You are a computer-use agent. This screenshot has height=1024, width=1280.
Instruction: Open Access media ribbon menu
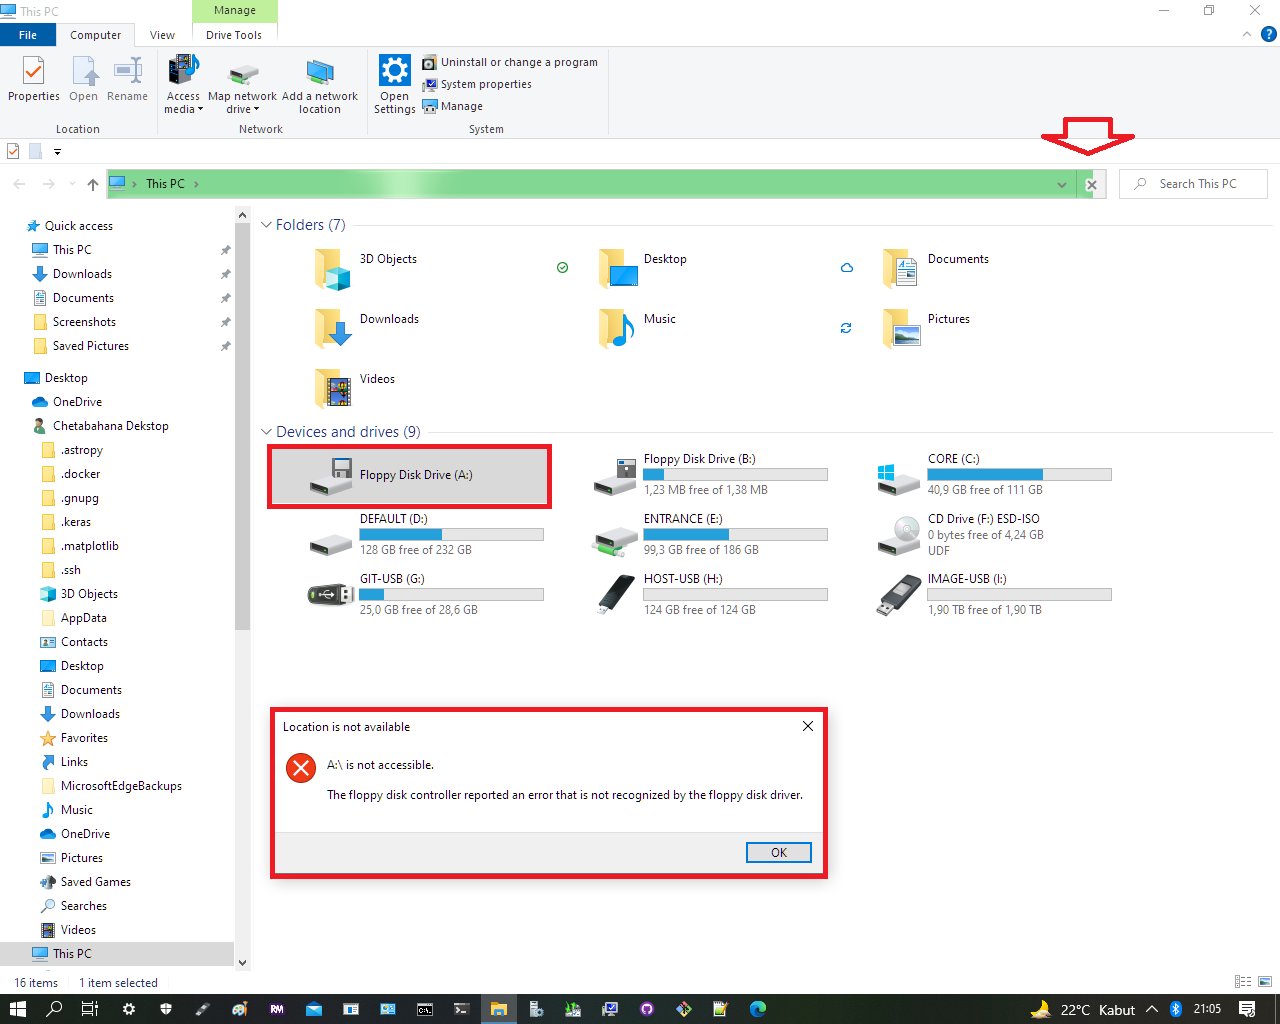183,85
